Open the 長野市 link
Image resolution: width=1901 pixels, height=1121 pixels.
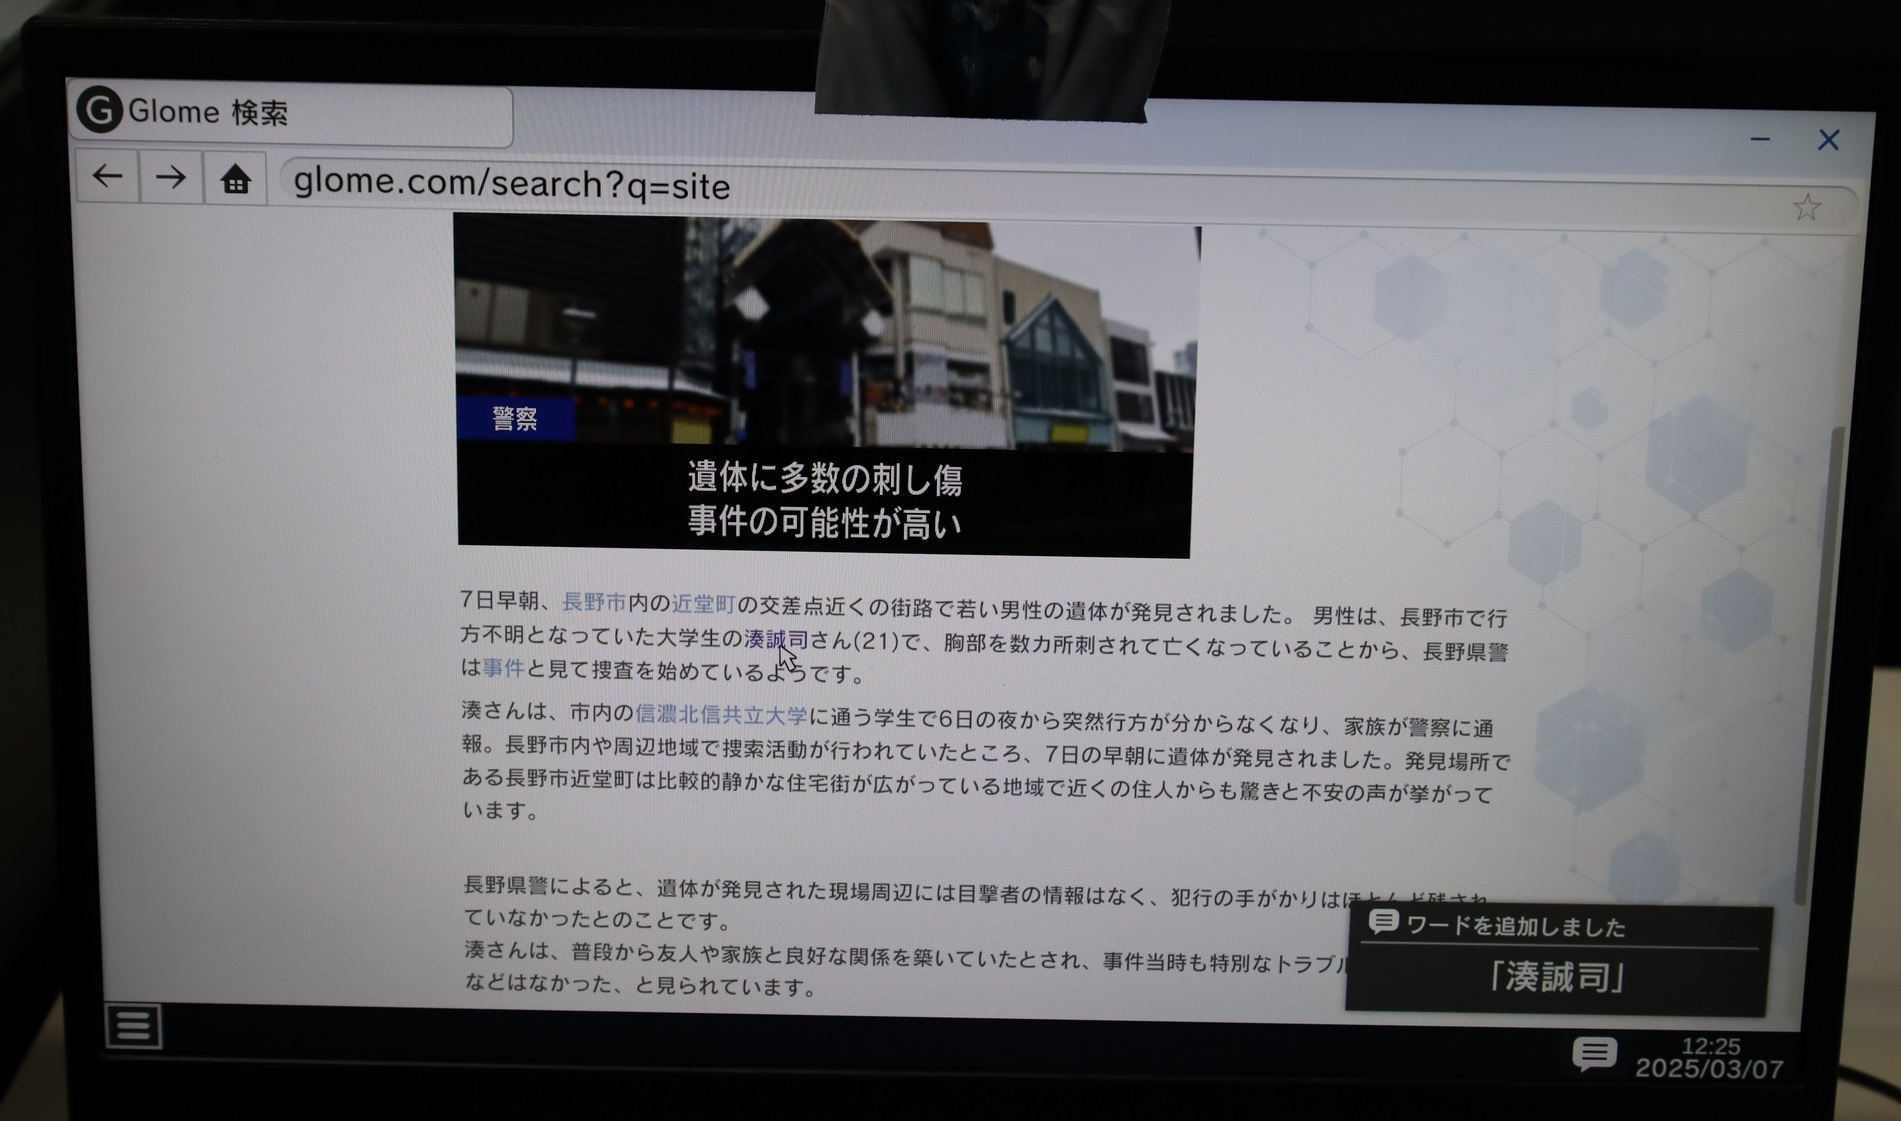[594, 602]
